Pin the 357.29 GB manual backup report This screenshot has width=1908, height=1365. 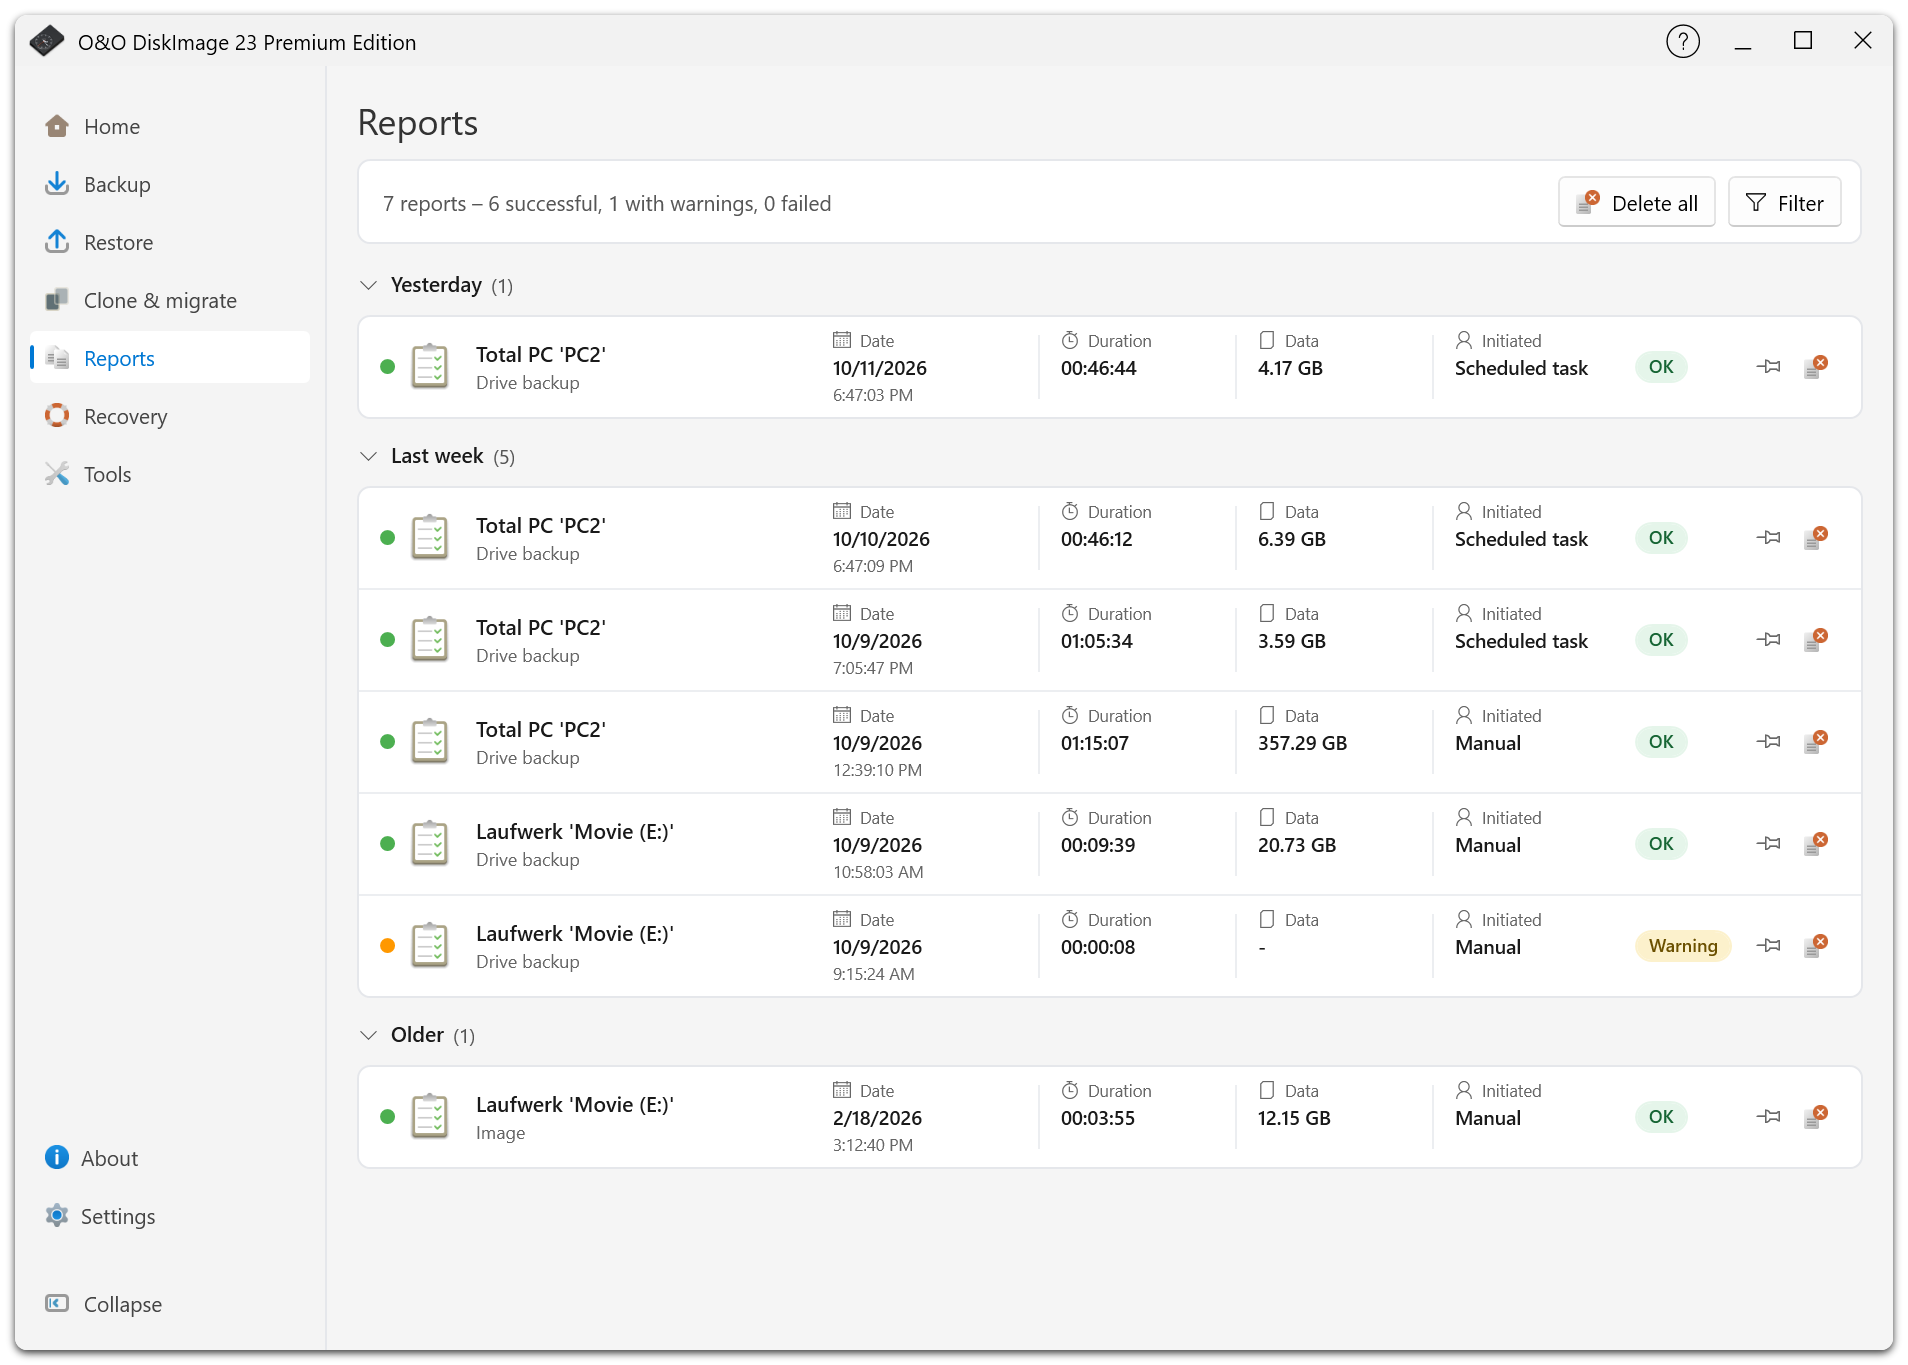coord(1768,742)
